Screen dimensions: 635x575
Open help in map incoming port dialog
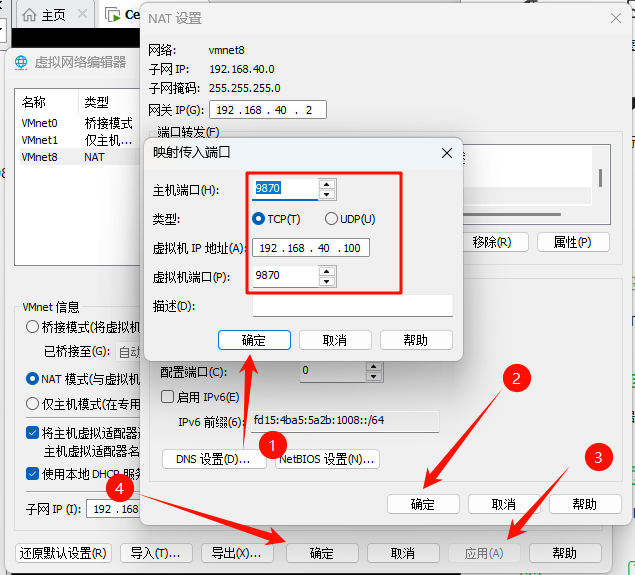point(416,340)
